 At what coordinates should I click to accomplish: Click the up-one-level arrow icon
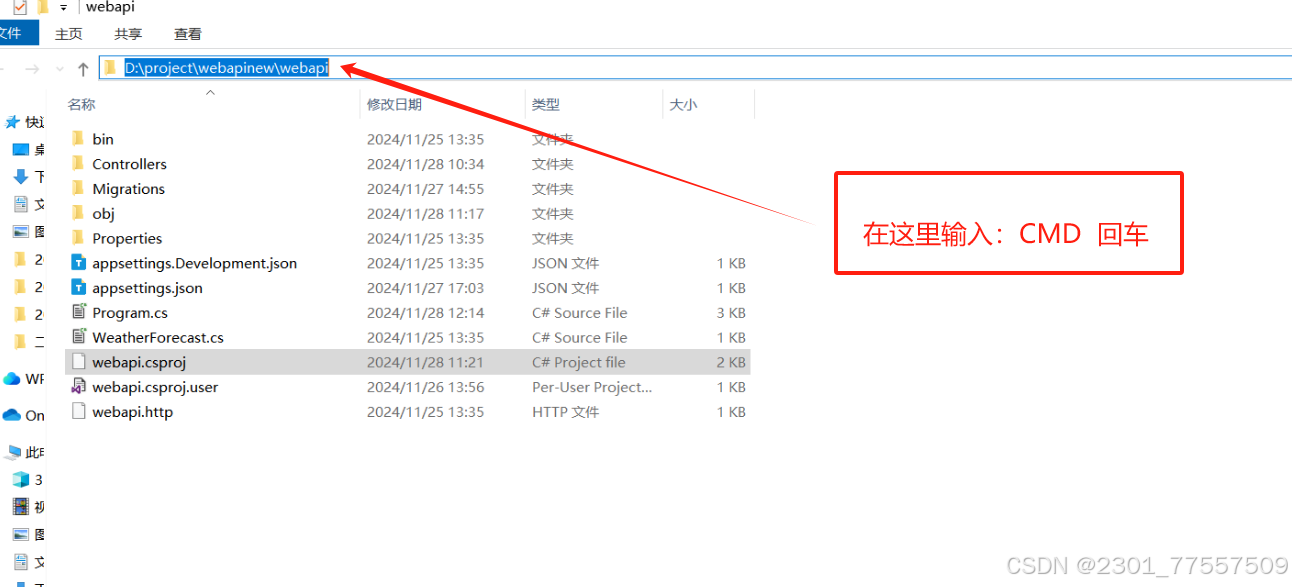click(81, 68)
